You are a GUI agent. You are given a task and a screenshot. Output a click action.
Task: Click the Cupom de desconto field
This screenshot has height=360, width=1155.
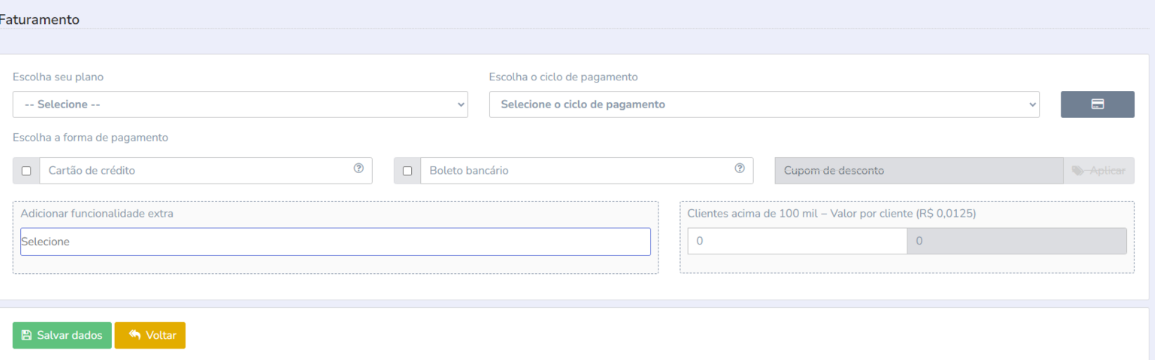919,171
